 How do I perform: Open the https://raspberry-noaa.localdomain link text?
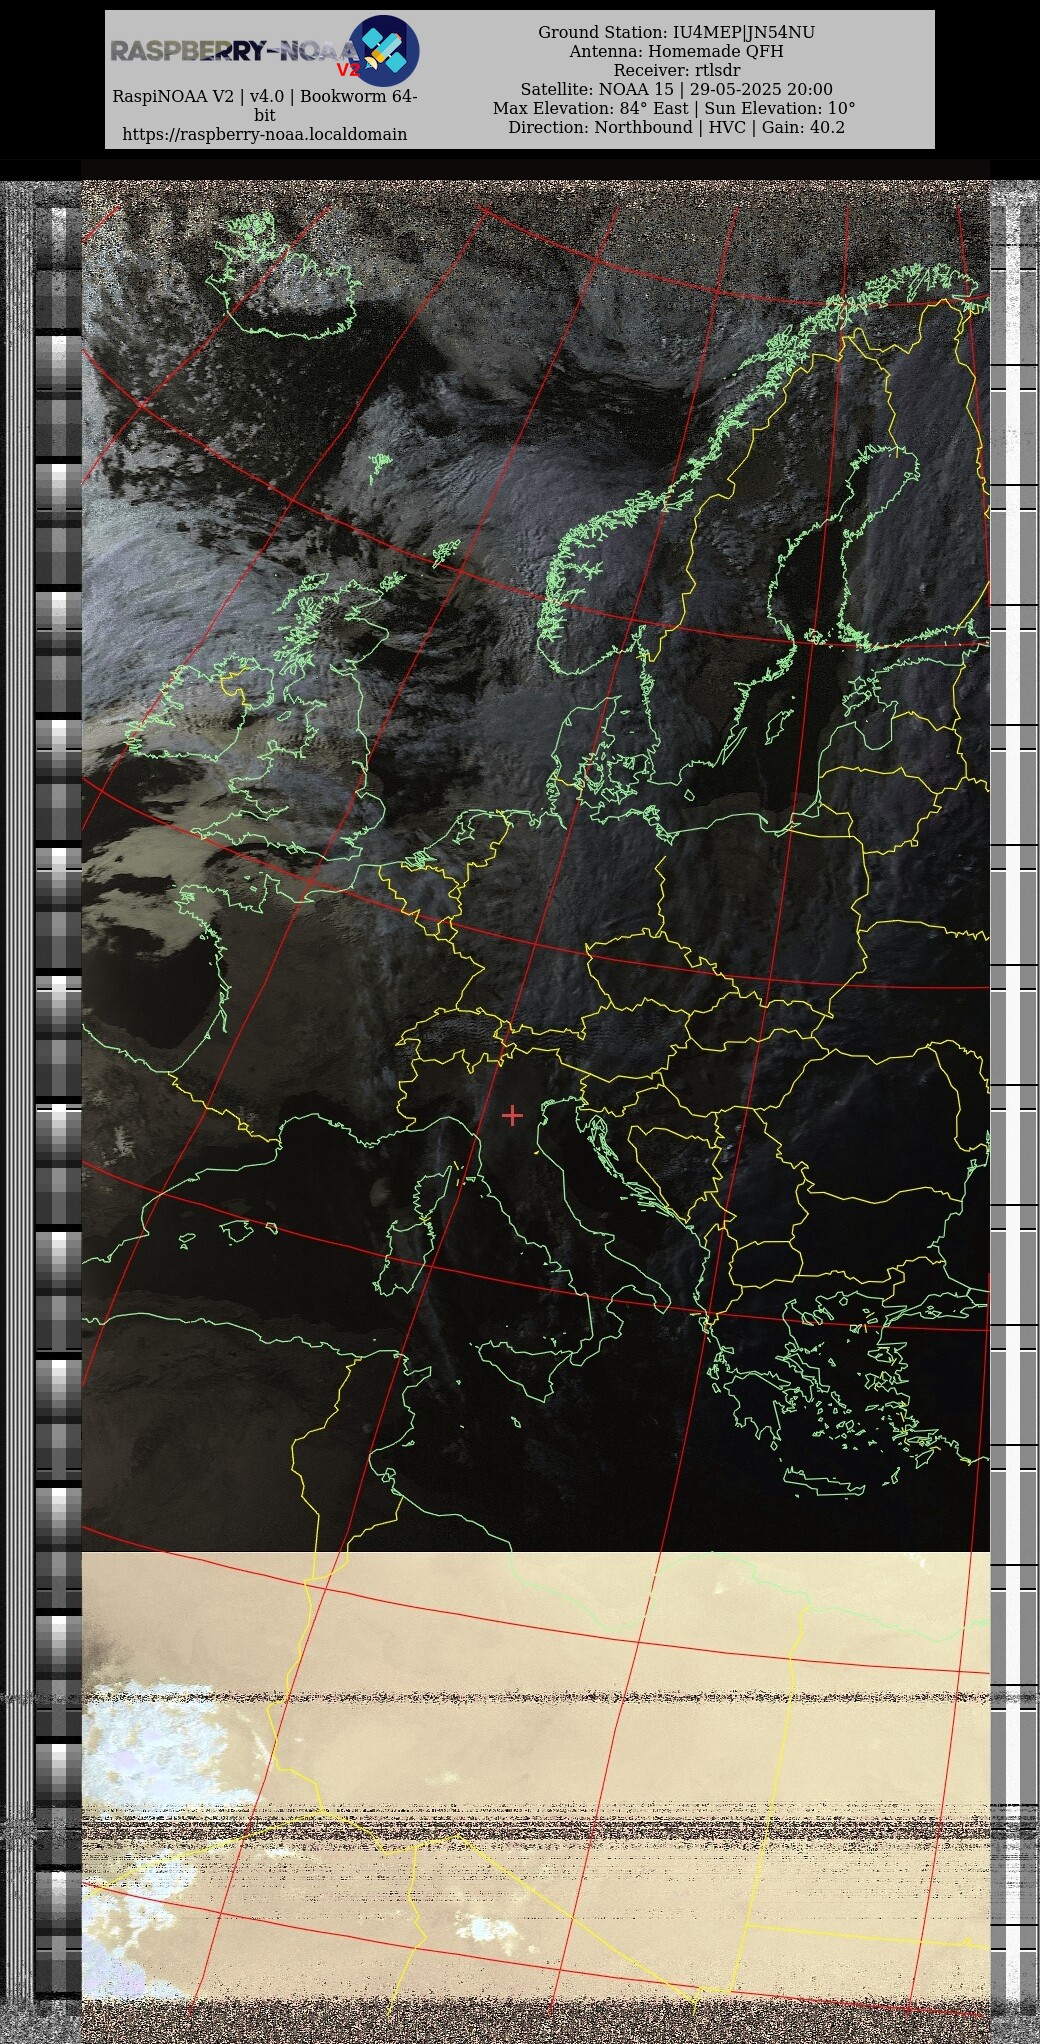point(264,134)
